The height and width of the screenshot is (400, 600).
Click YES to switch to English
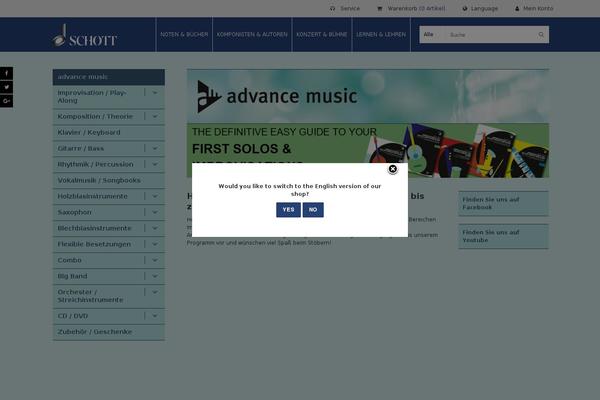pos(288,210)
